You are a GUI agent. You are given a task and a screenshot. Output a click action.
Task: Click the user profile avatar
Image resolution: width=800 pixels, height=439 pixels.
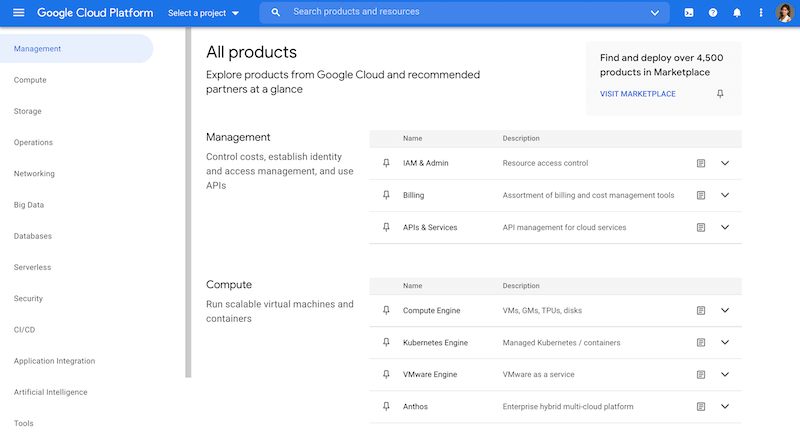(785, 13)
